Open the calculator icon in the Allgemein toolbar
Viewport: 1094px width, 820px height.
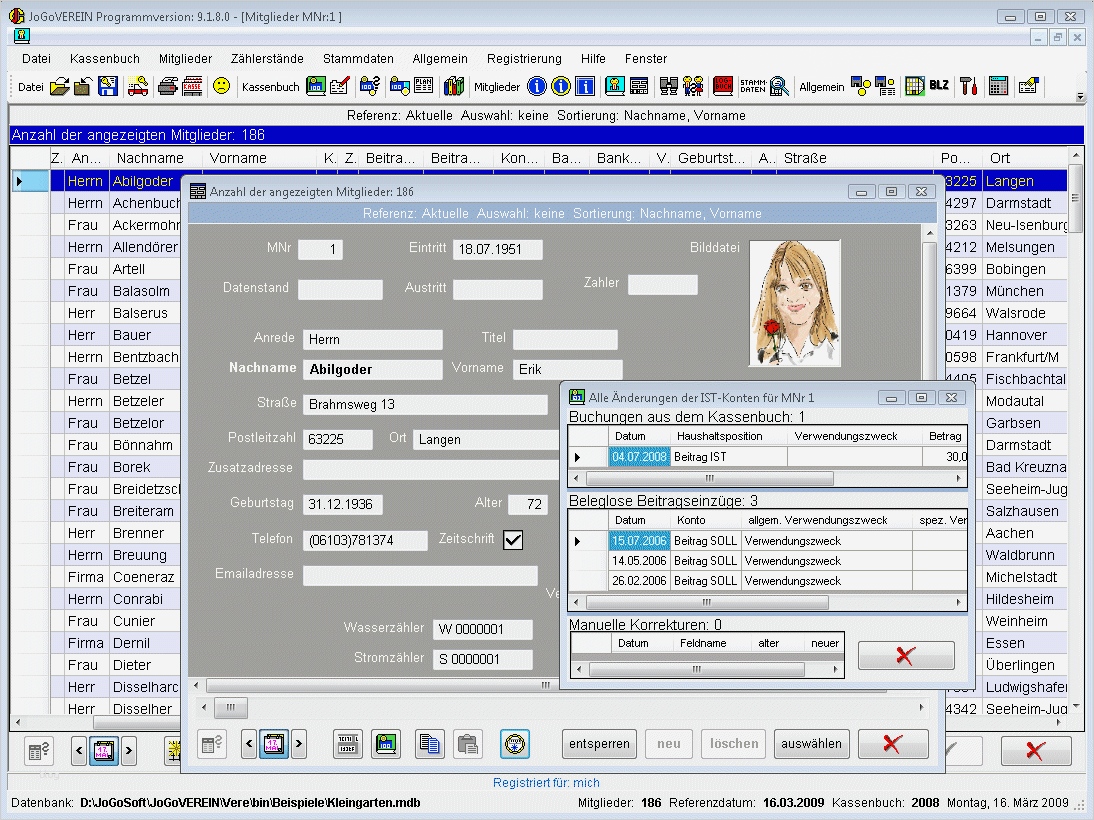tap(998, 87)
